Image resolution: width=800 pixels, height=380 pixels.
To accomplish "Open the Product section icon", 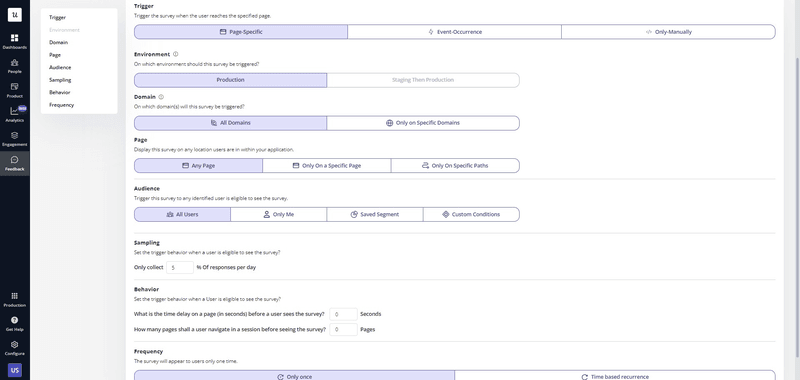I will click(14, 90).
